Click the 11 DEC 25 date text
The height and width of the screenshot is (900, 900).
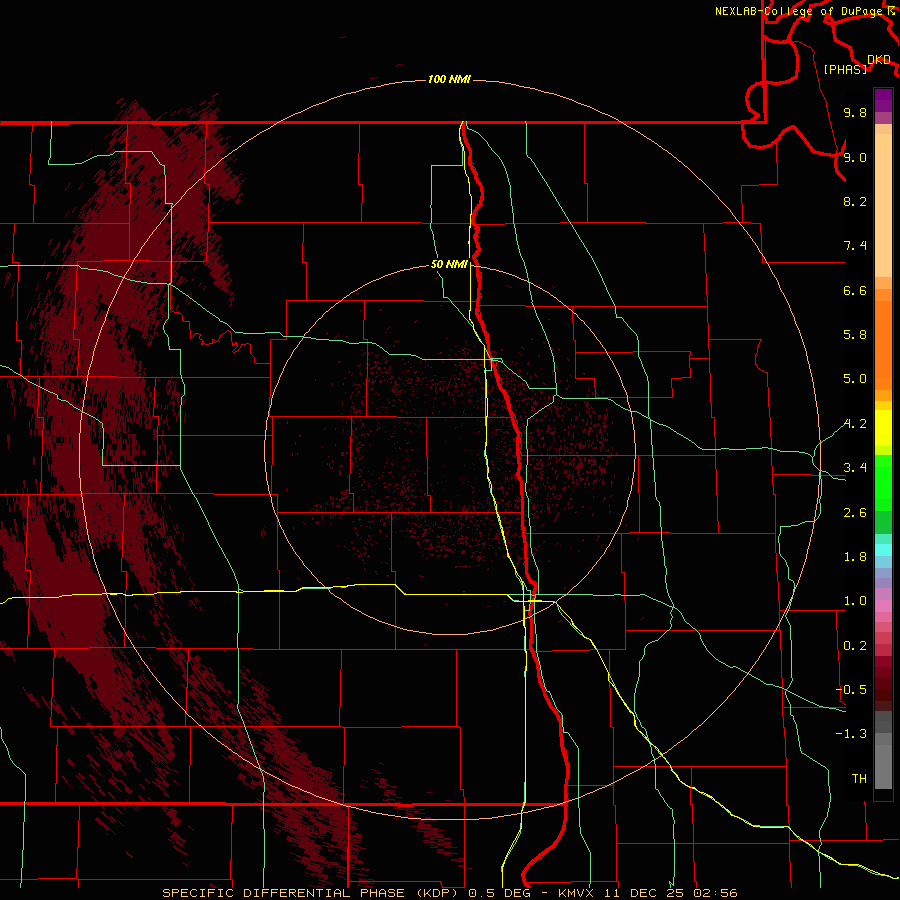point(643,893)
